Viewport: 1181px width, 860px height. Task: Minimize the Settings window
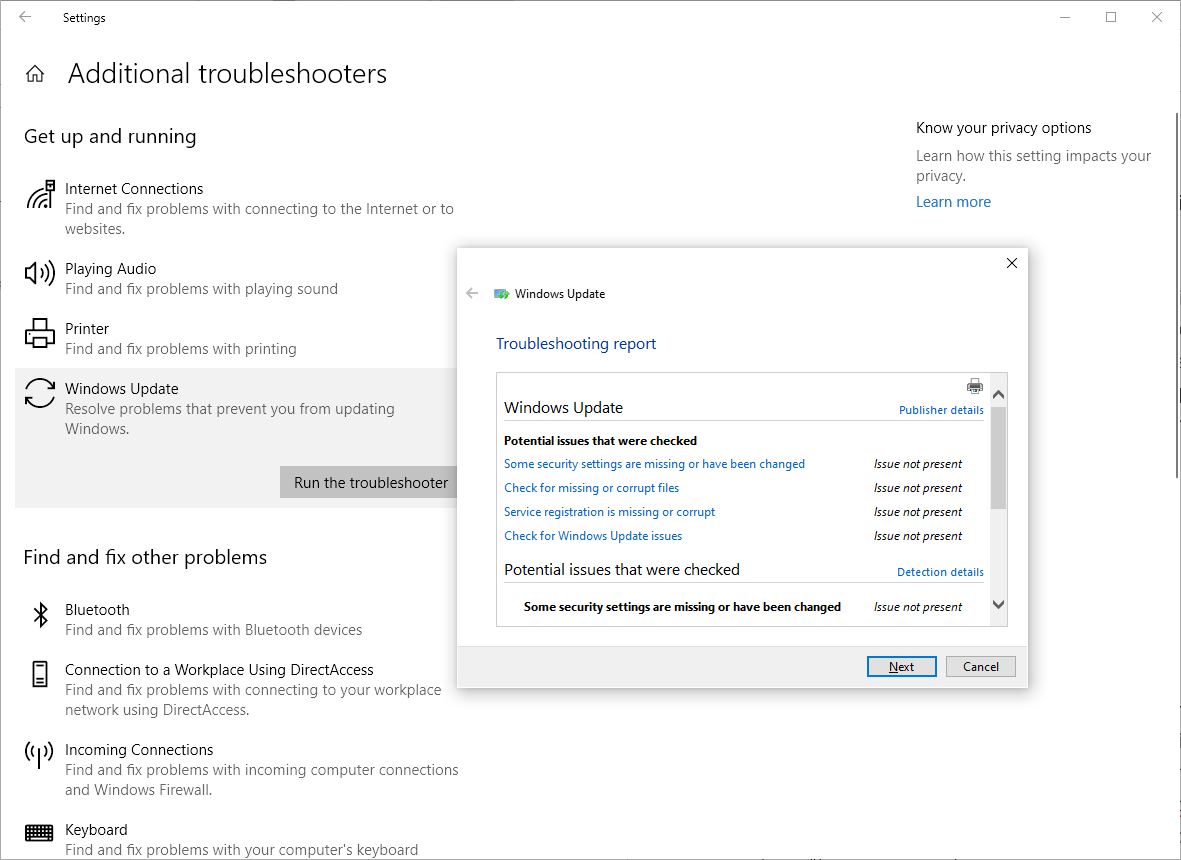point(1065,17)
